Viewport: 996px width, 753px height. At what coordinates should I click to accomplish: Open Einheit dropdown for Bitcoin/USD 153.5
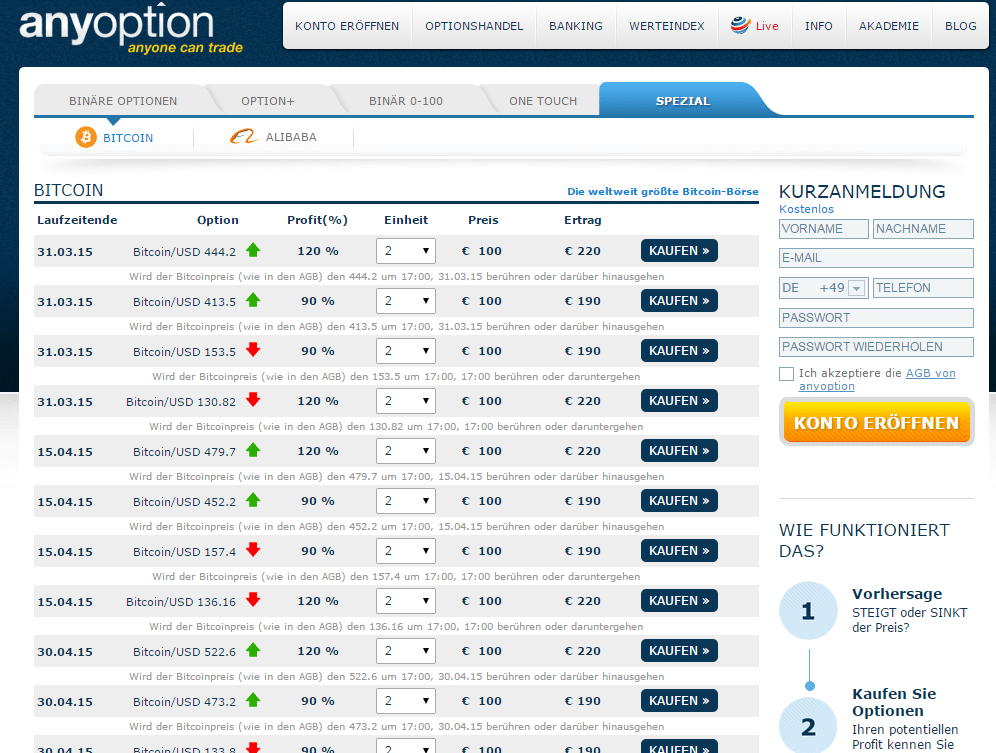pos(406,351)
